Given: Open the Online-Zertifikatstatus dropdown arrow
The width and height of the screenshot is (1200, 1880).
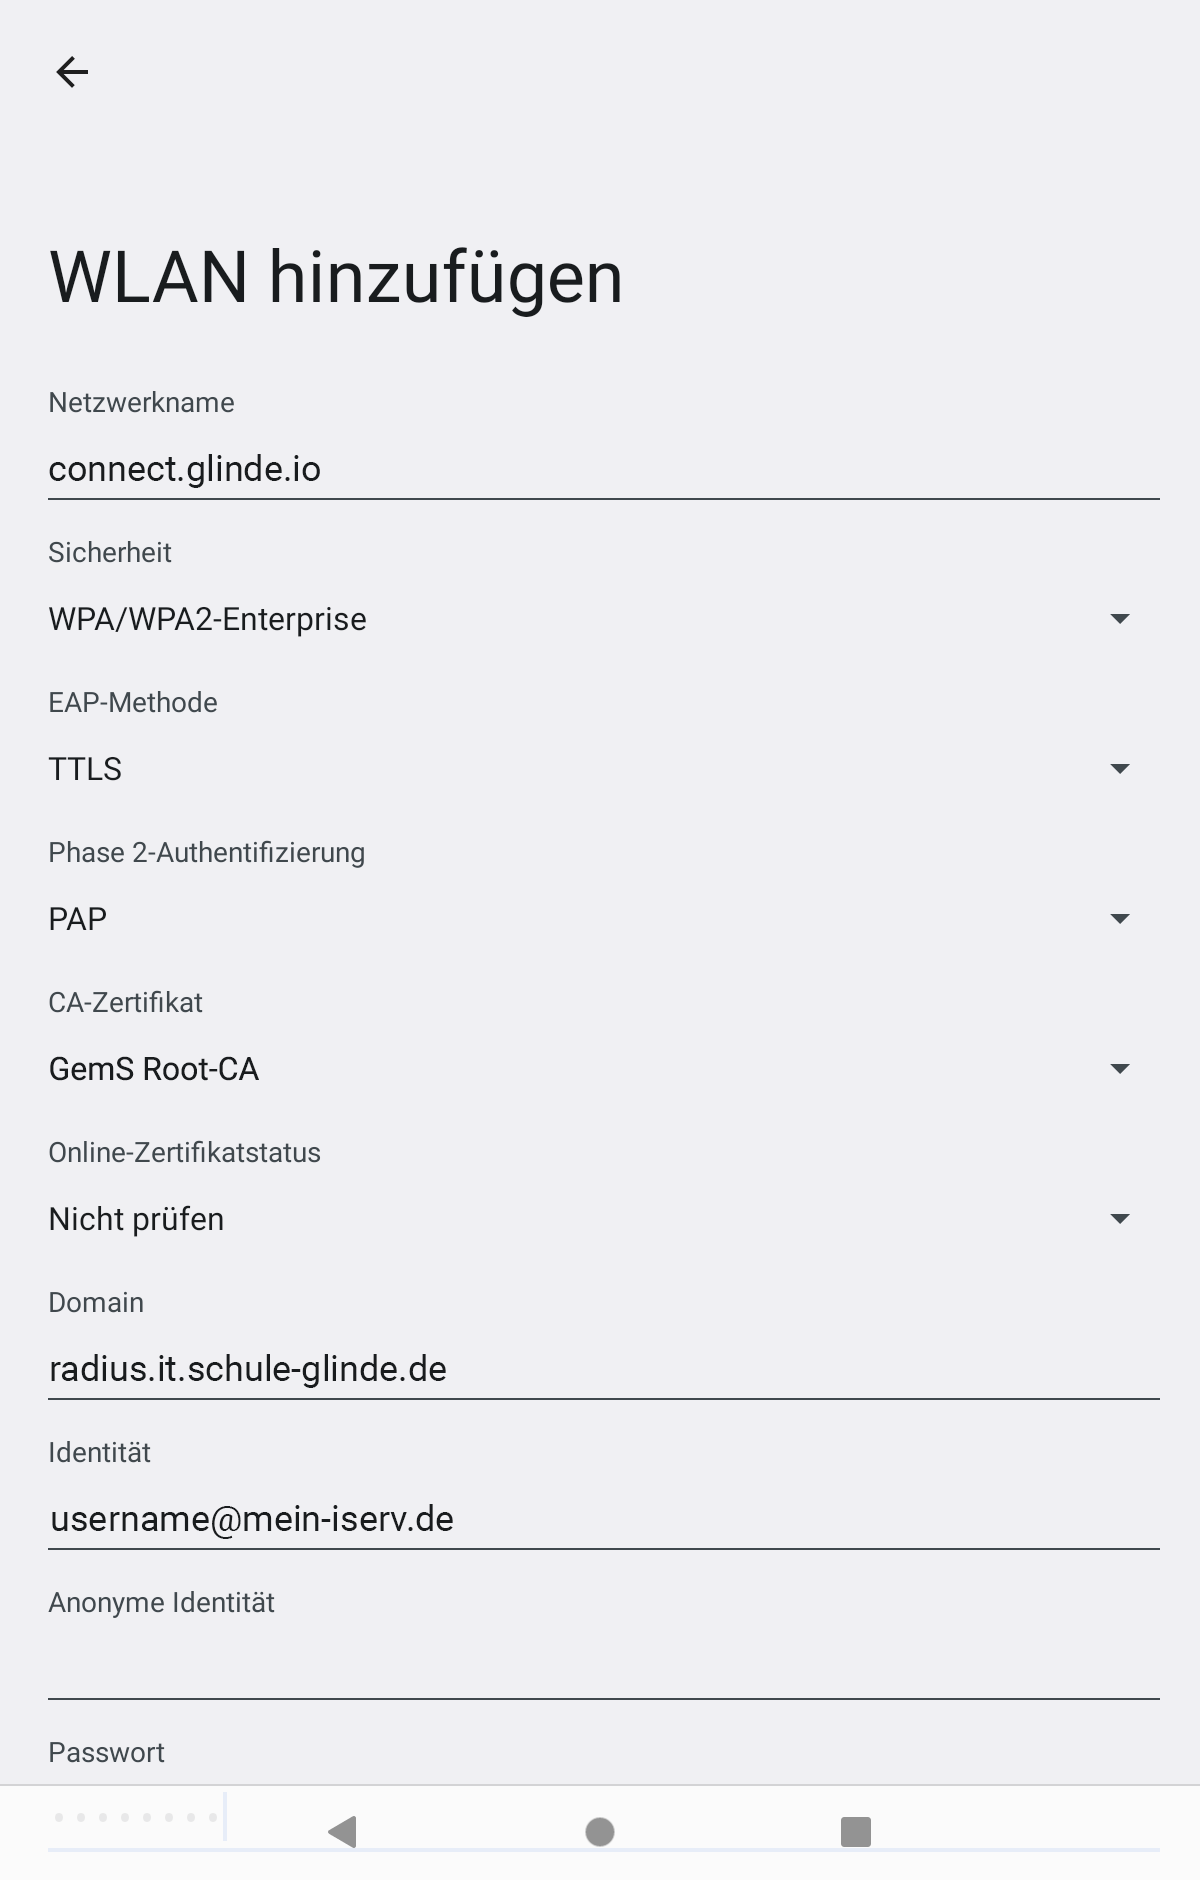Looking at the screenshot, I should [1120, 1219].
